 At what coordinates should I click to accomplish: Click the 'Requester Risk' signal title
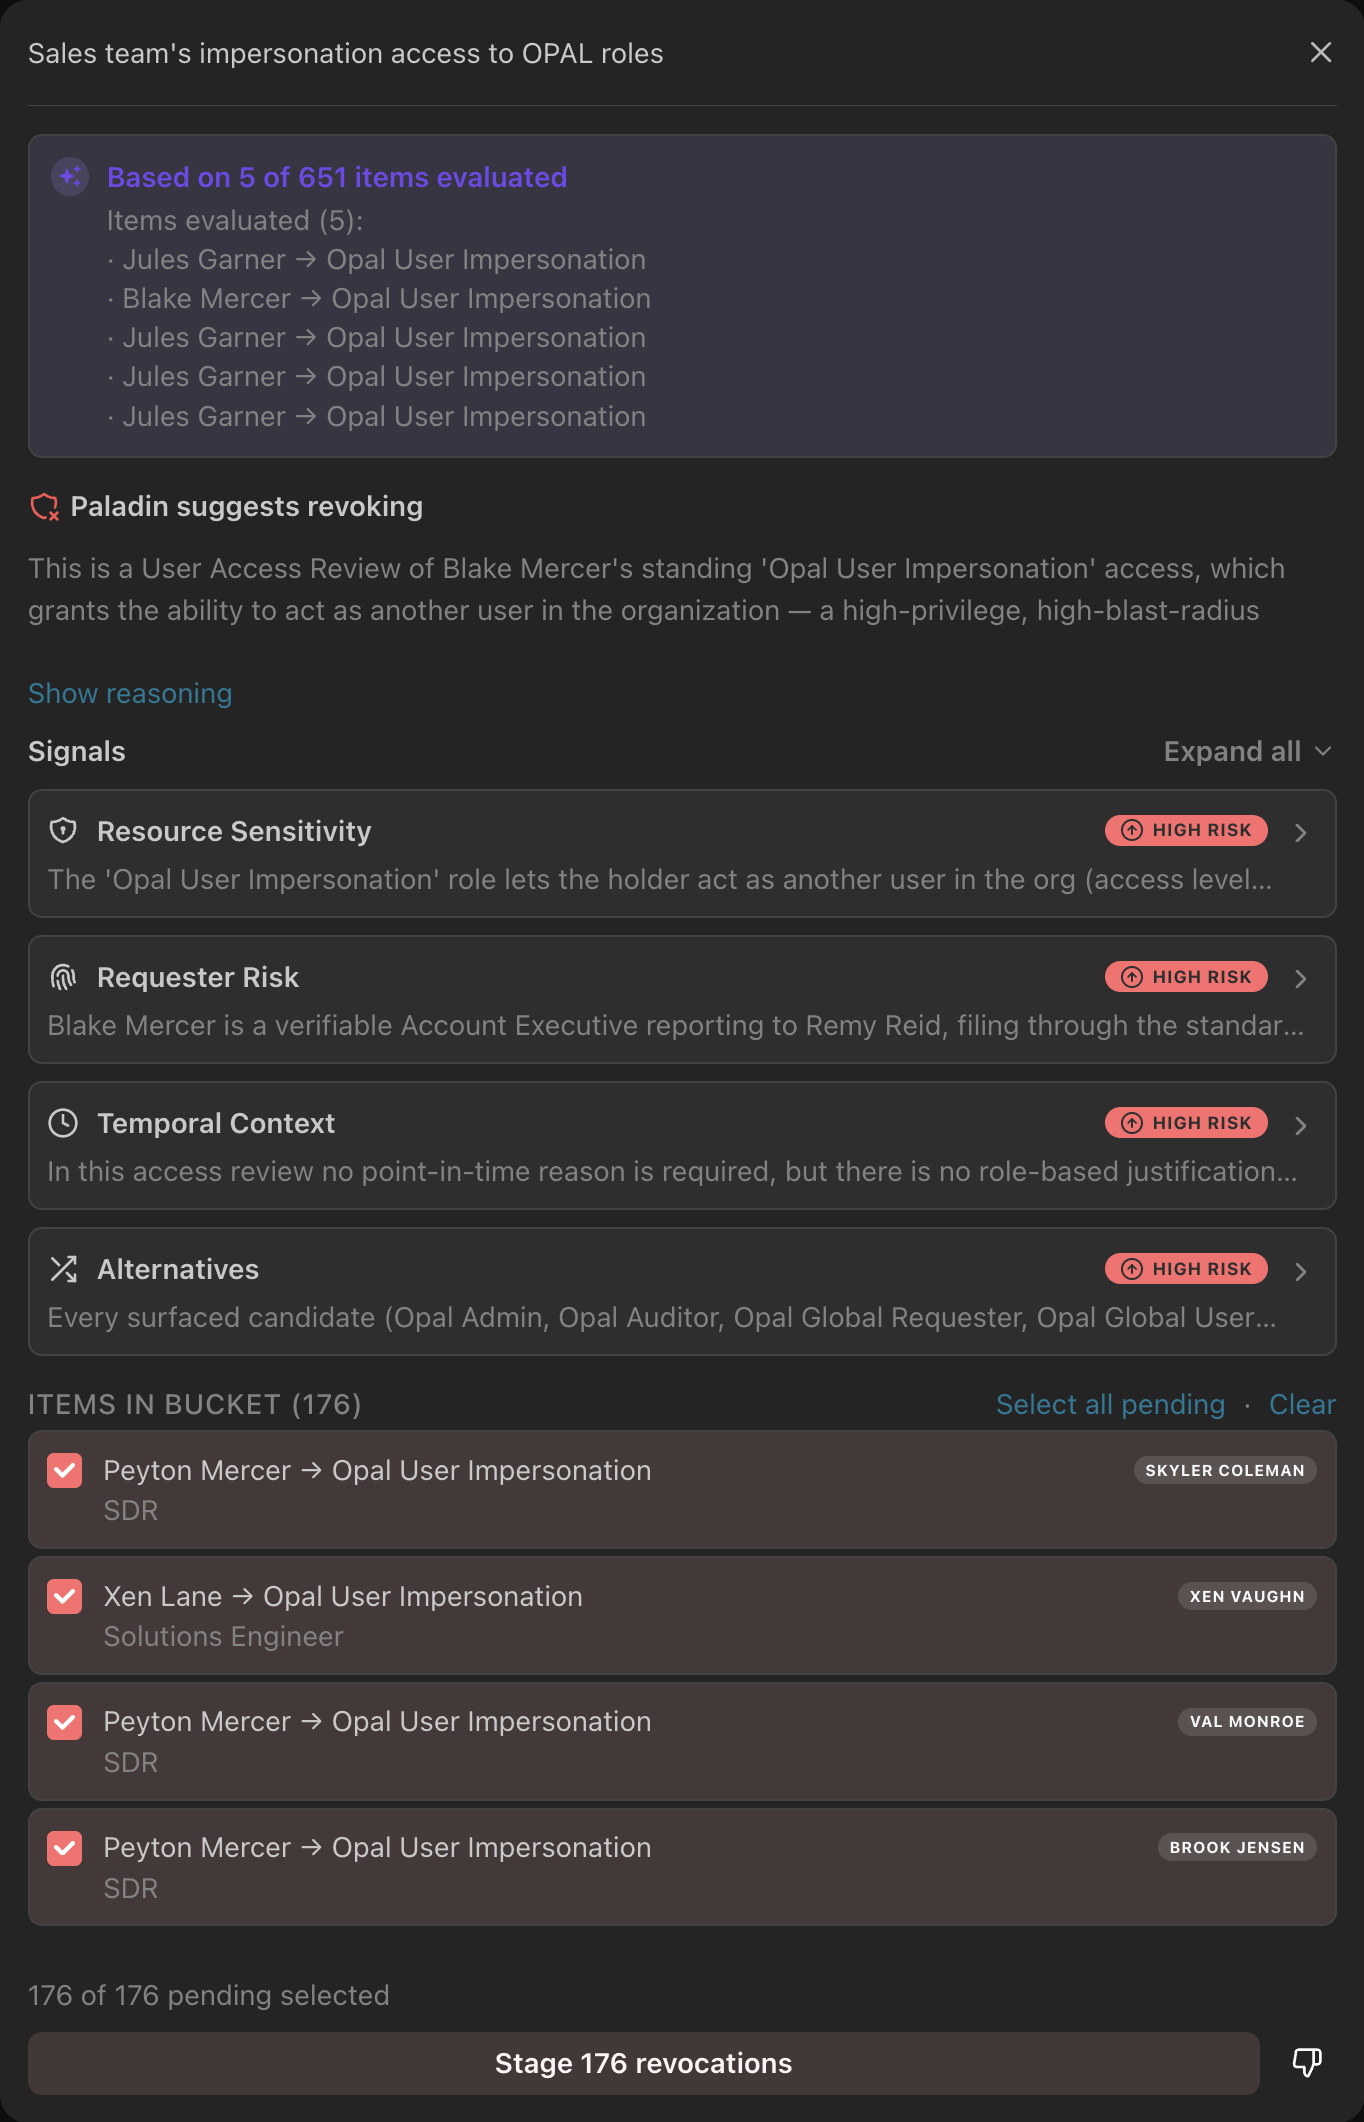coord(198,977)
